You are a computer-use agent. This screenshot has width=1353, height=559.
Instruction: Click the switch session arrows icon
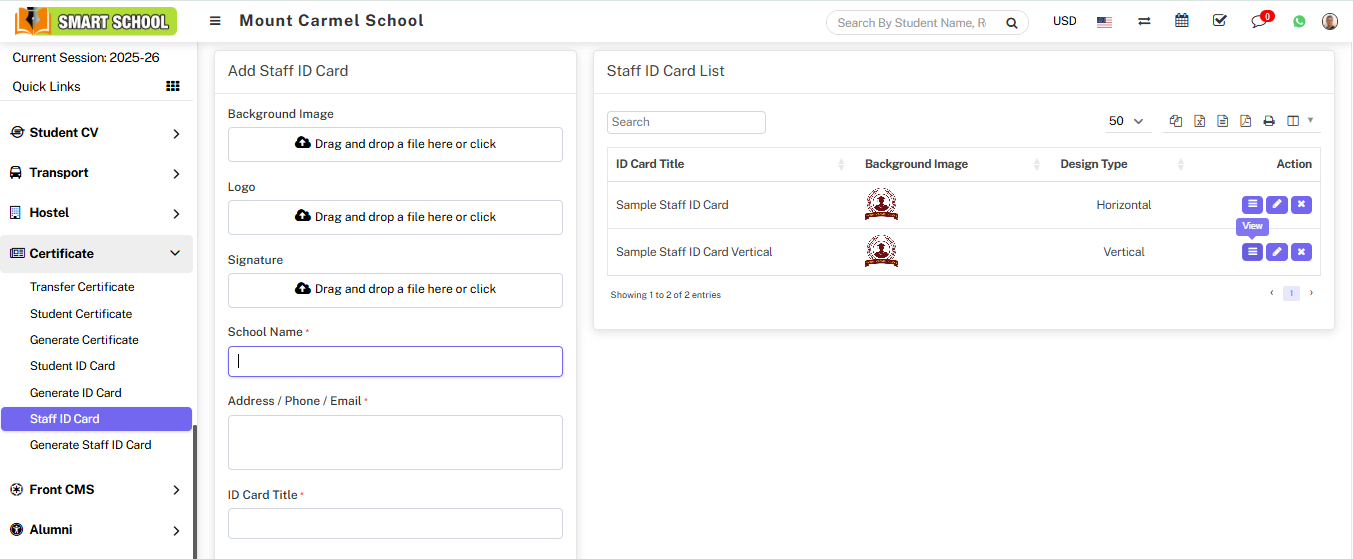tap(1144, 21)
